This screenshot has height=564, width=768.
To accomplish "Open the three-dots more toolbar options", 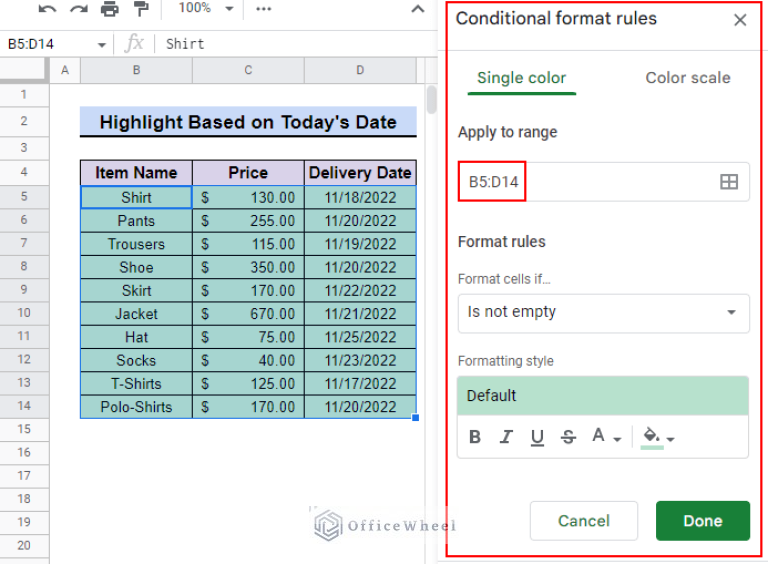I will (264, 9).
